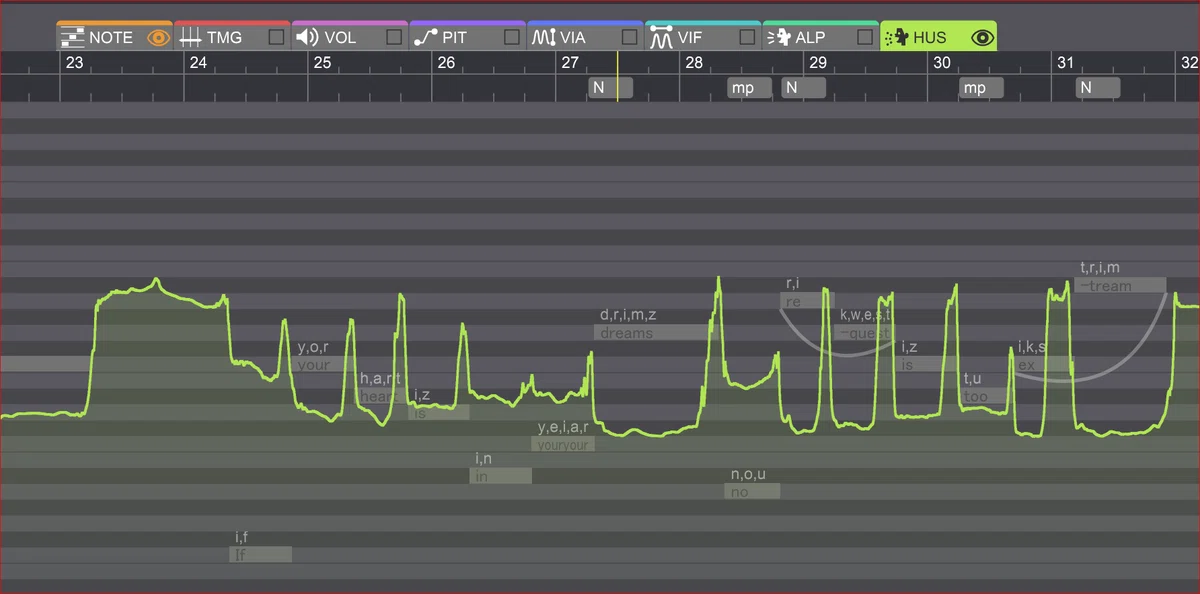Select the active HUS huskiness tab
The image size is (1200, 594).
[938, 37]
